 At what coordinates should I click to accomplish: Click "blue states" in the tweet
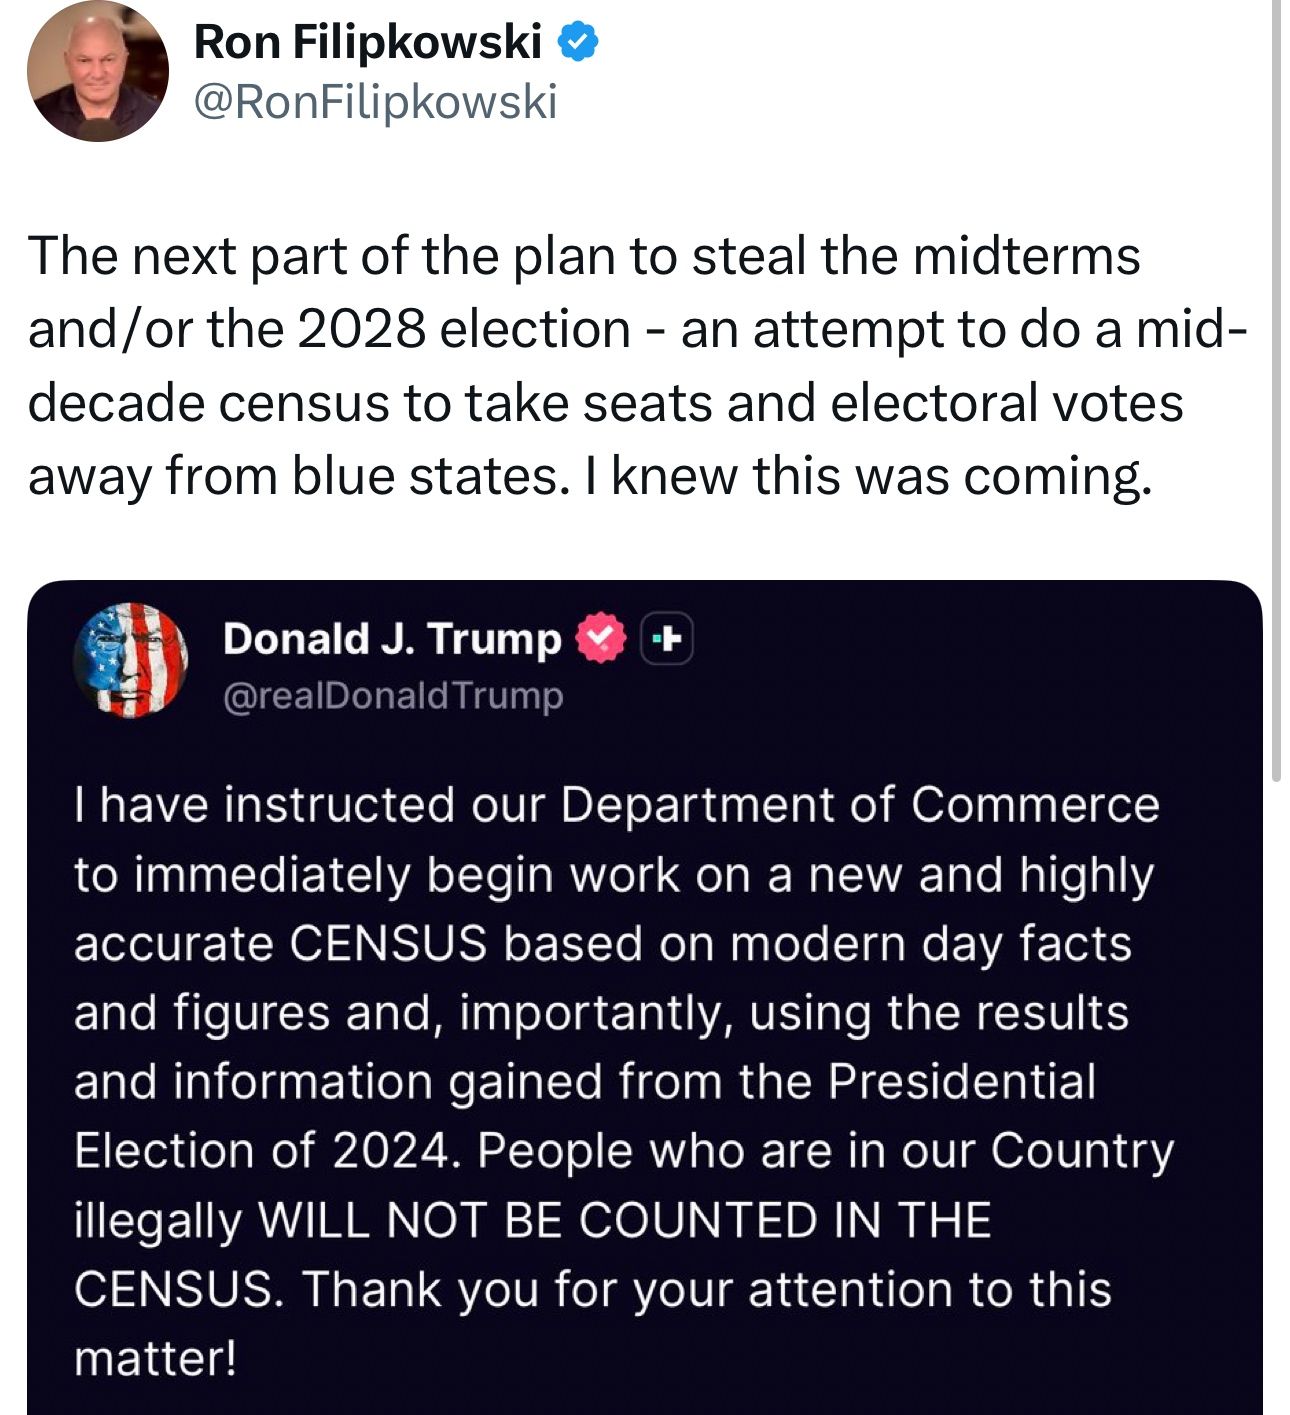(x=424, y=476)
